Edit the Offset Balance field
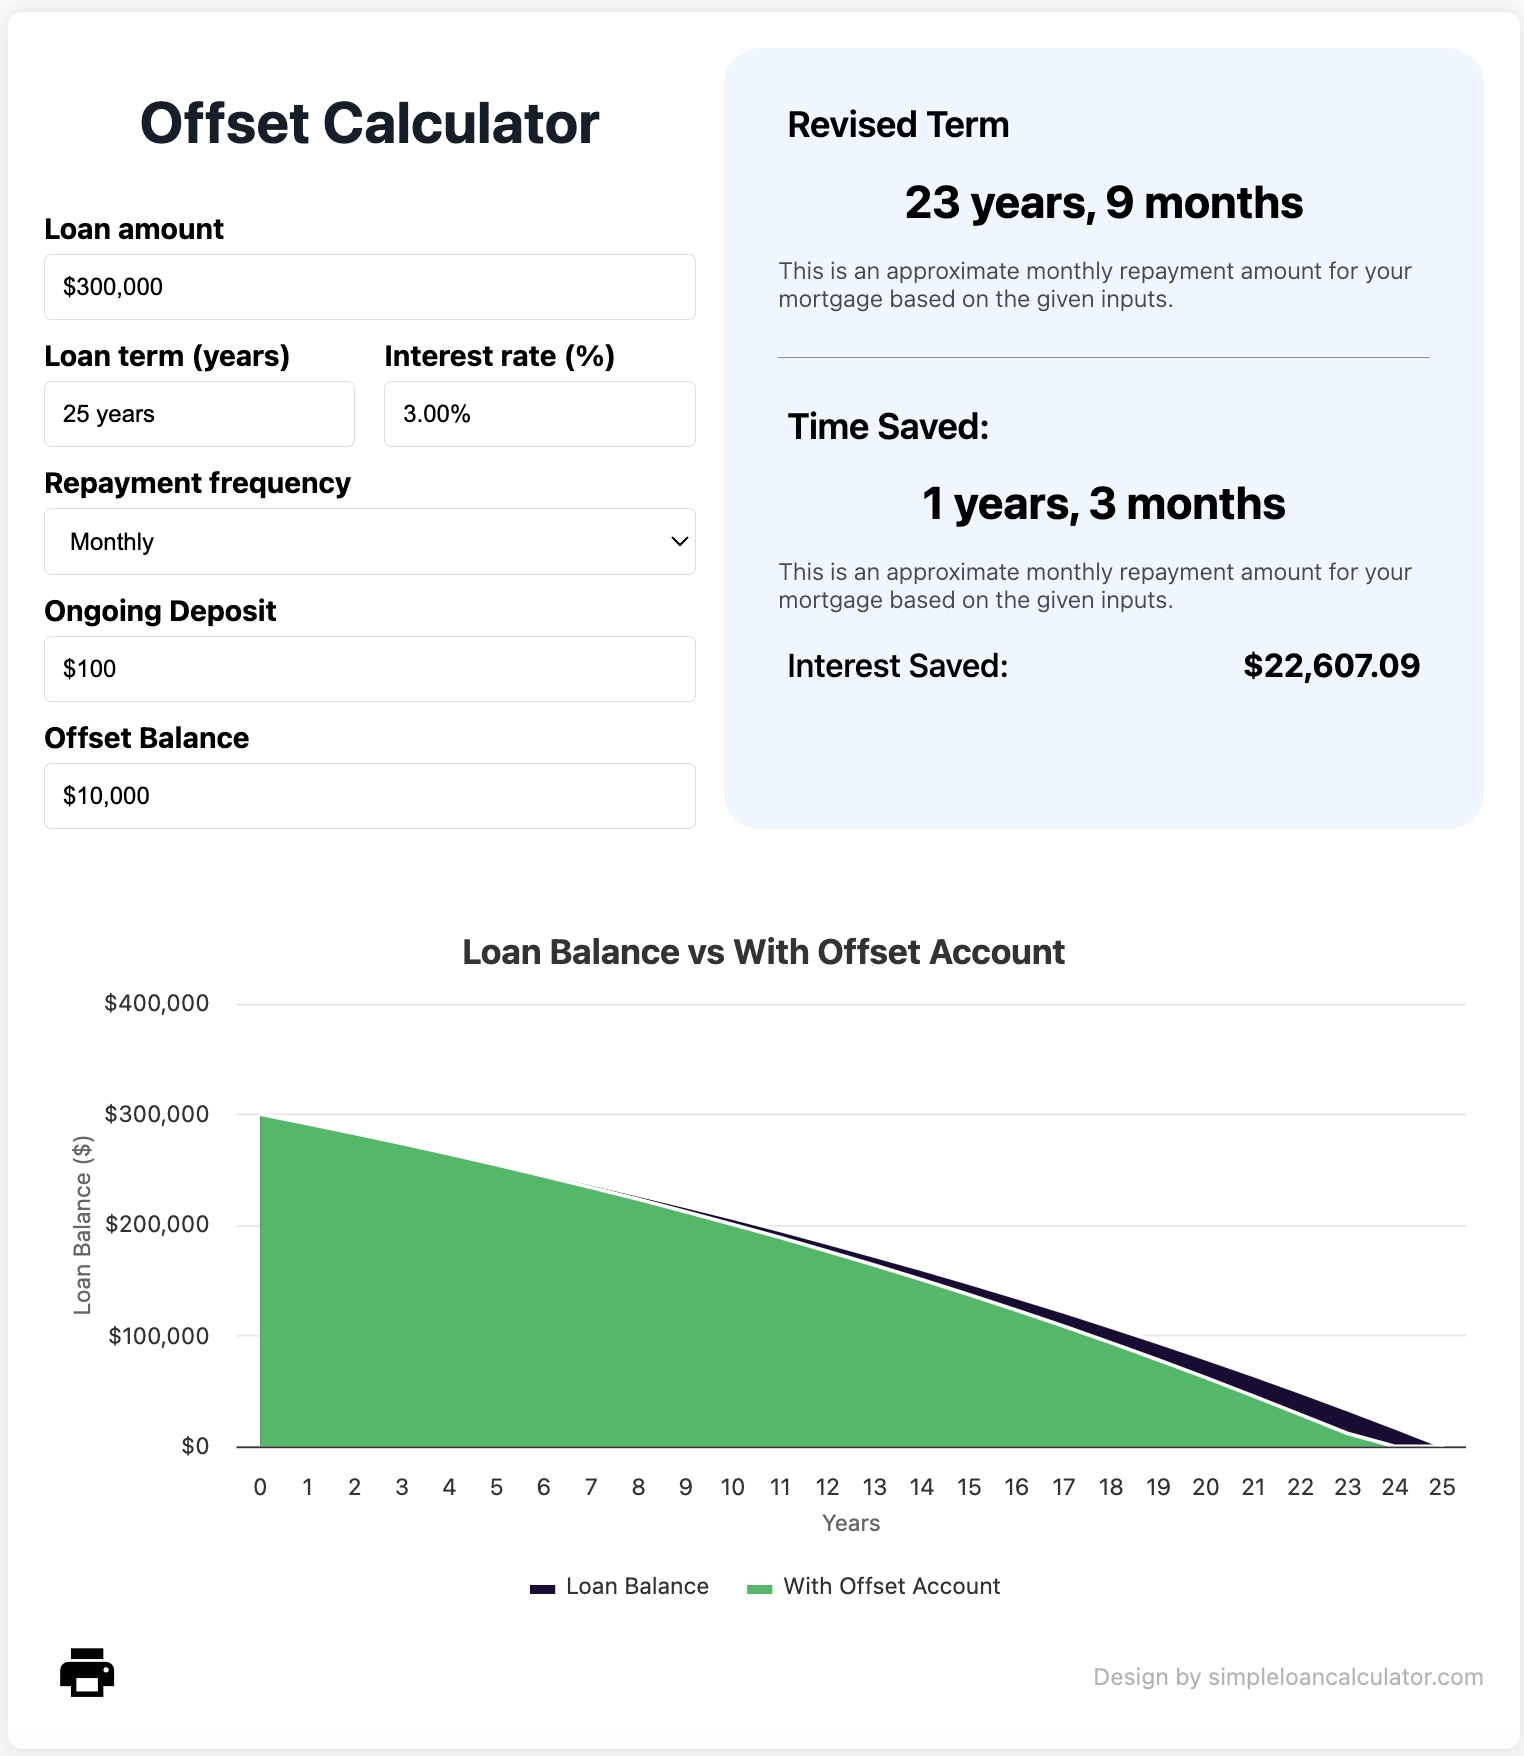This screenshot has height=1756, width=1524. tap(369, 796)
